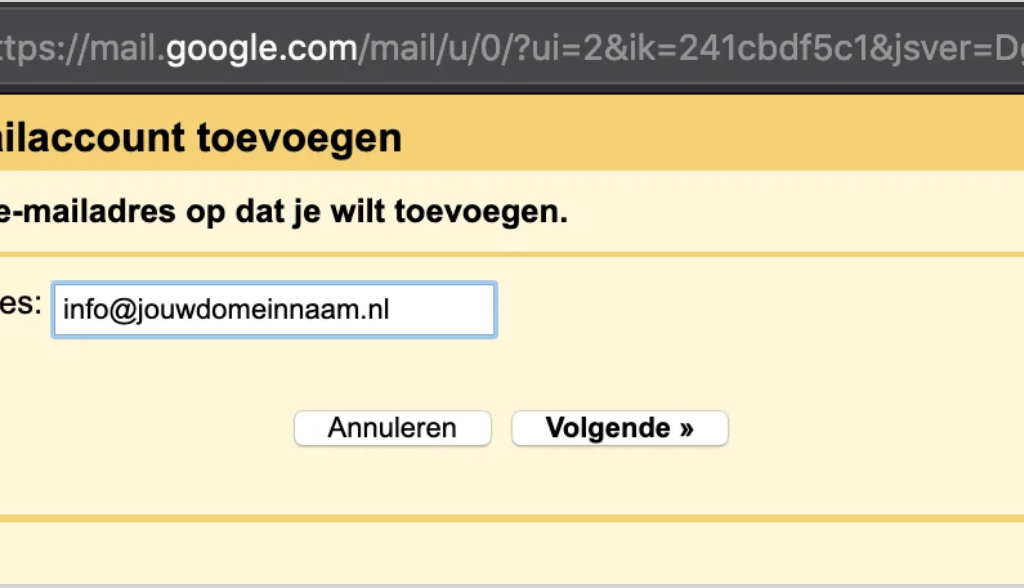Click the dark browser strip above the URL
This screenshot has width=1024, height=588.
500,10
